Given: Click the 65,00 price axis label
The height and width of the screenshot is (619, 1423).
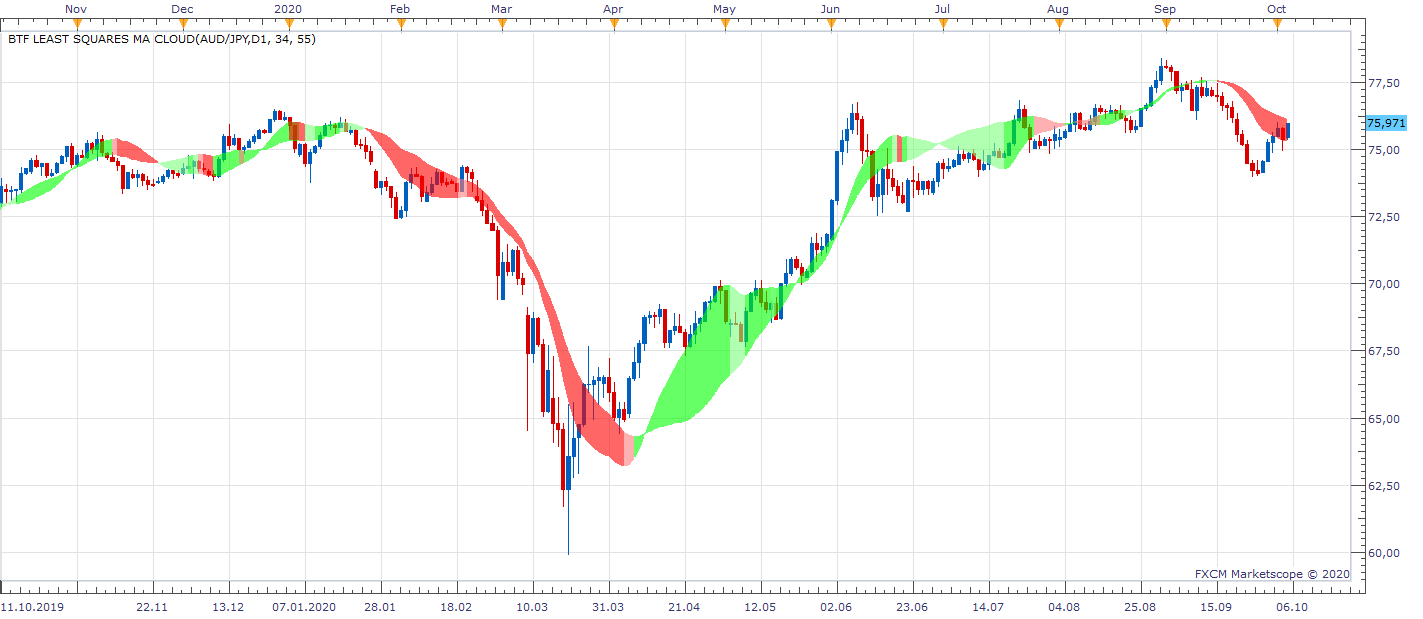Looking at the screenshot, I should [1384, 419].
